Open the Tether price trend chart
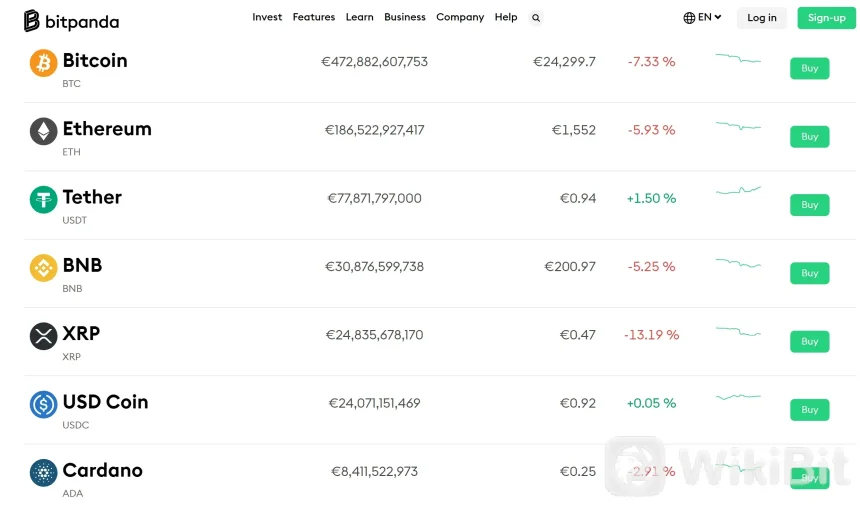 pos(738,190)
